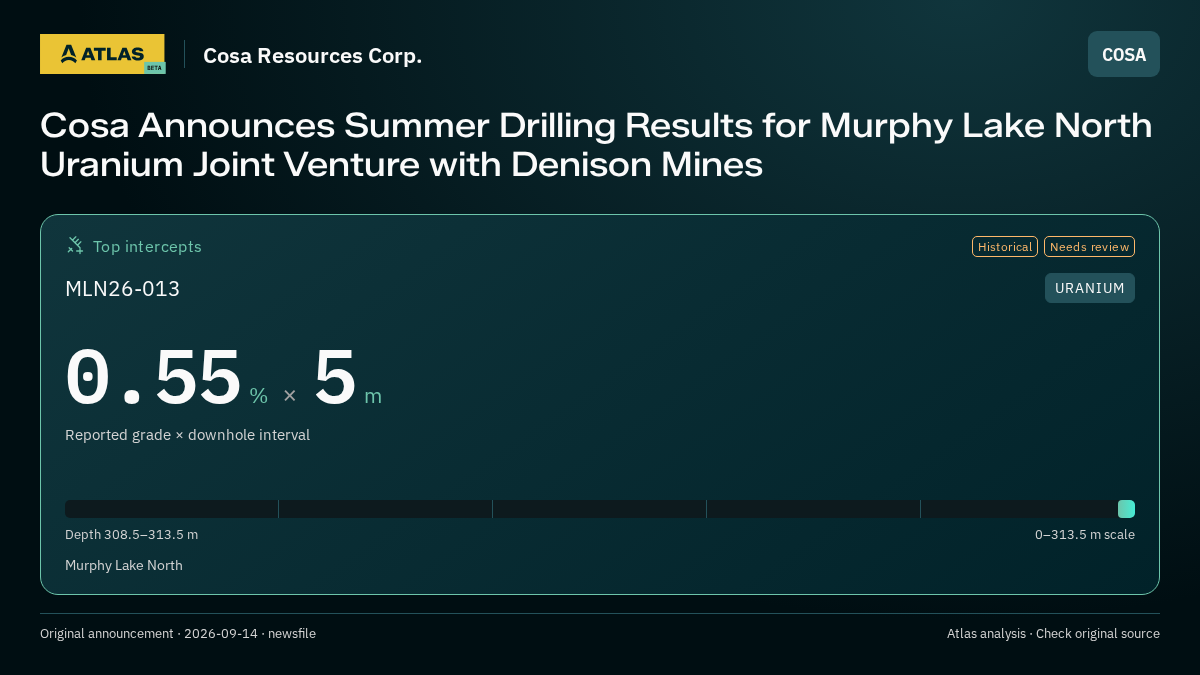Click the Top intercepts drill icon
The image size is (1200, 675).
tap(75, 245)
